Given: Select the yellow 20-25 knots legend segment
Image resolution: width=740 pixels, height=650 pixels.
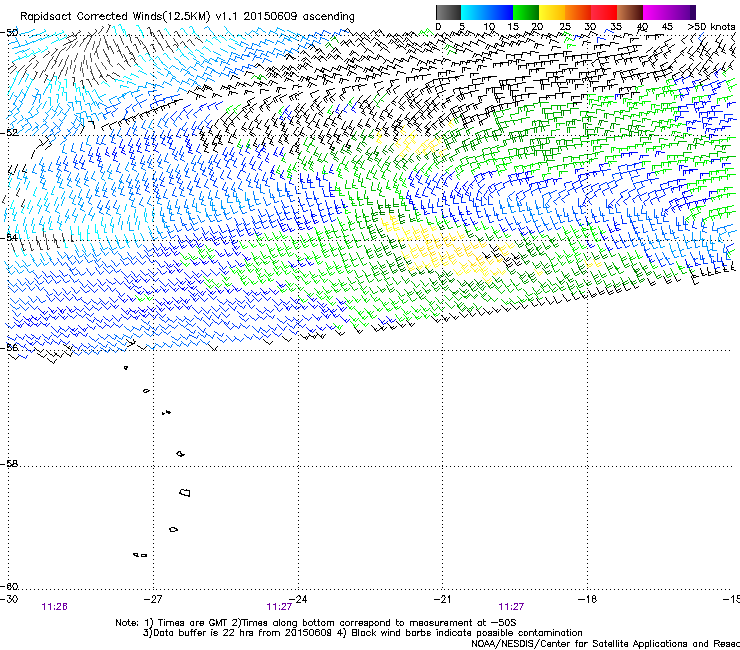Looking at the screenshot, I should (552, 12).
